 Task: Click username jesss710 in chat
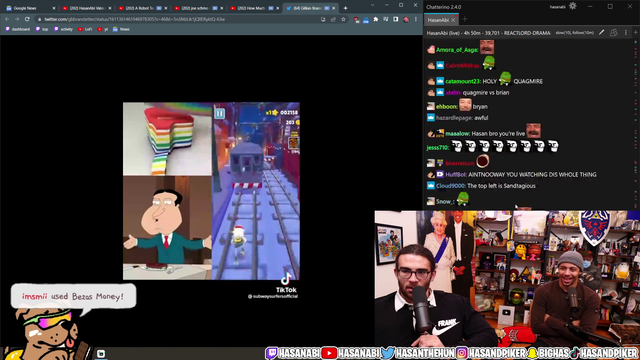click(438, 147)
